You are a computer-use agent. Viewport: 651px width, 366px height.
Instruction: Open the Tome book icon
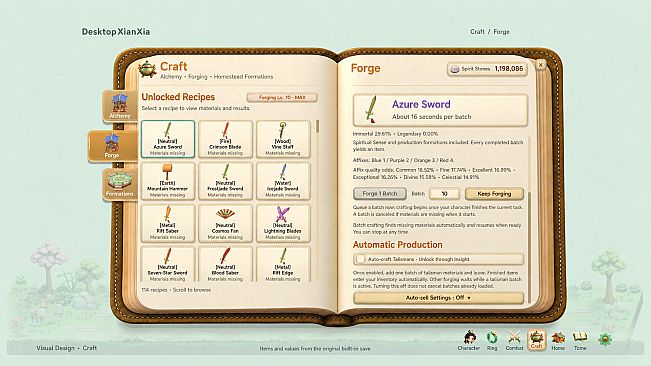click(x=580, y=340)
